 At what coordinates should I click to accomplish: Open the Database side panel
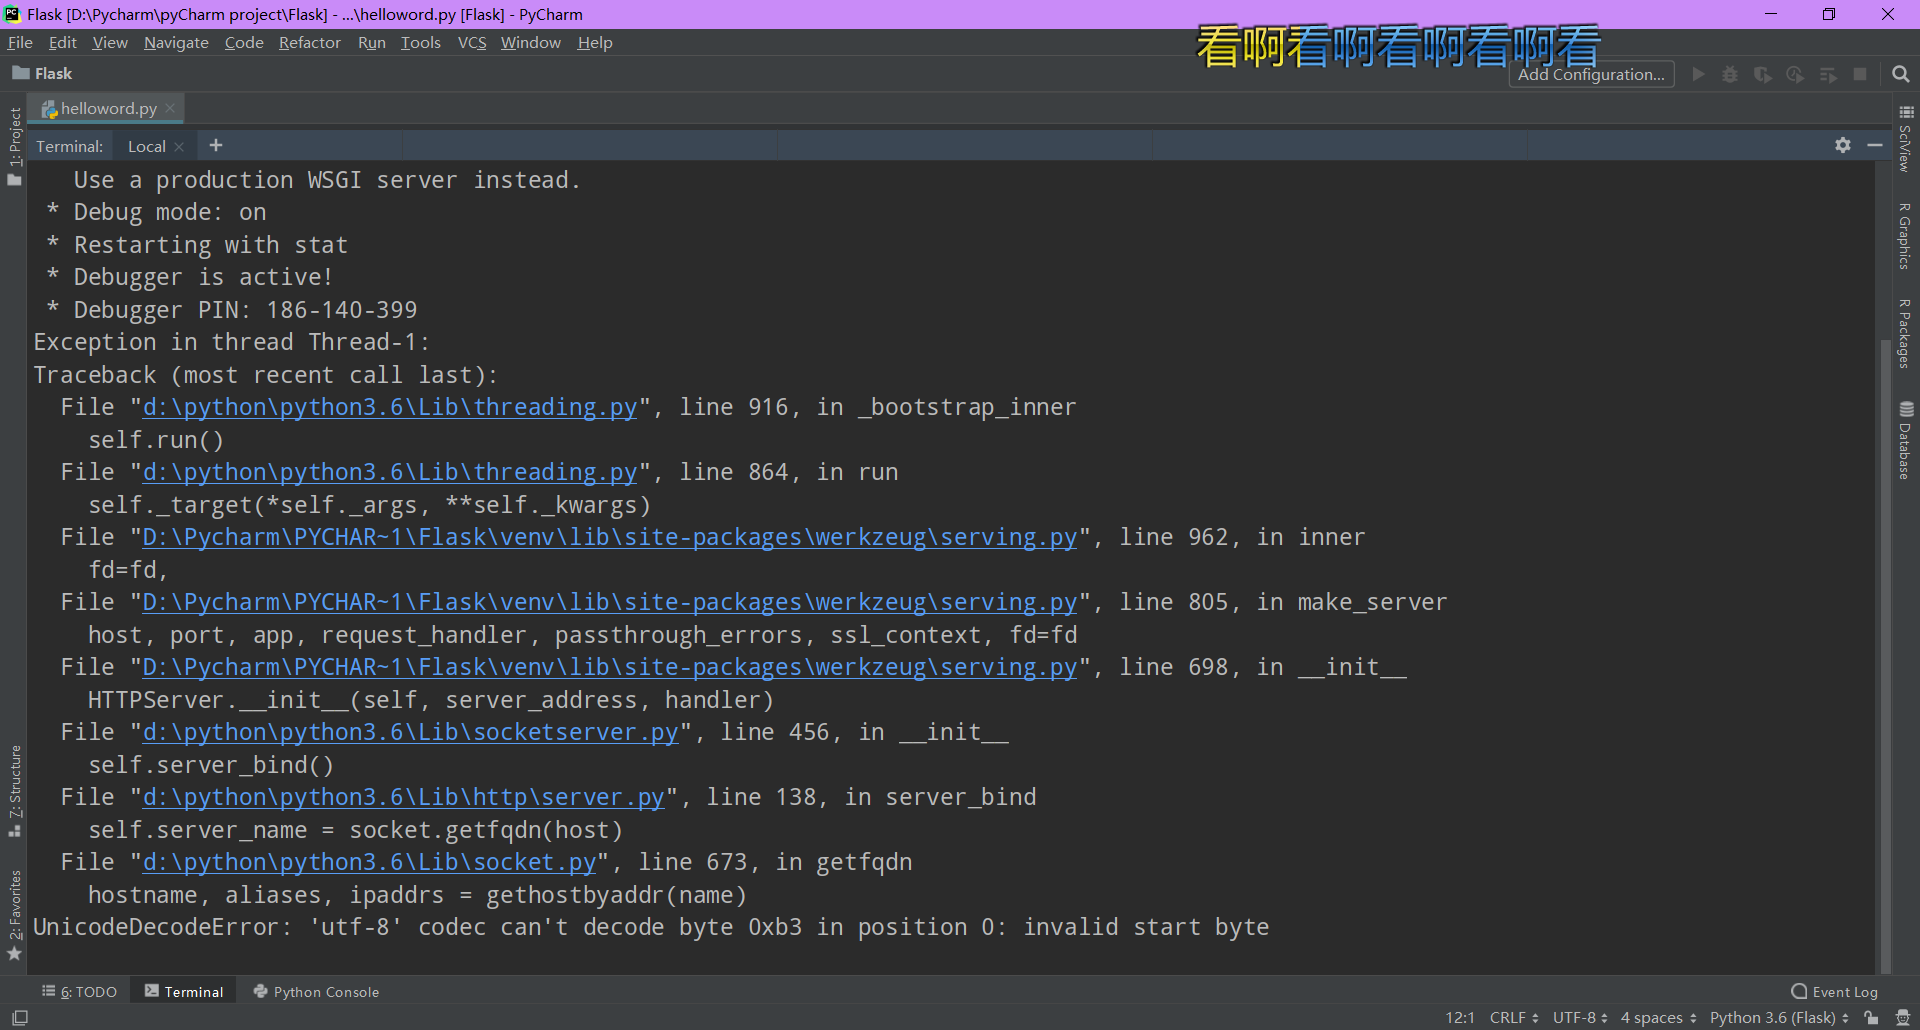[x=1906, y=440]
